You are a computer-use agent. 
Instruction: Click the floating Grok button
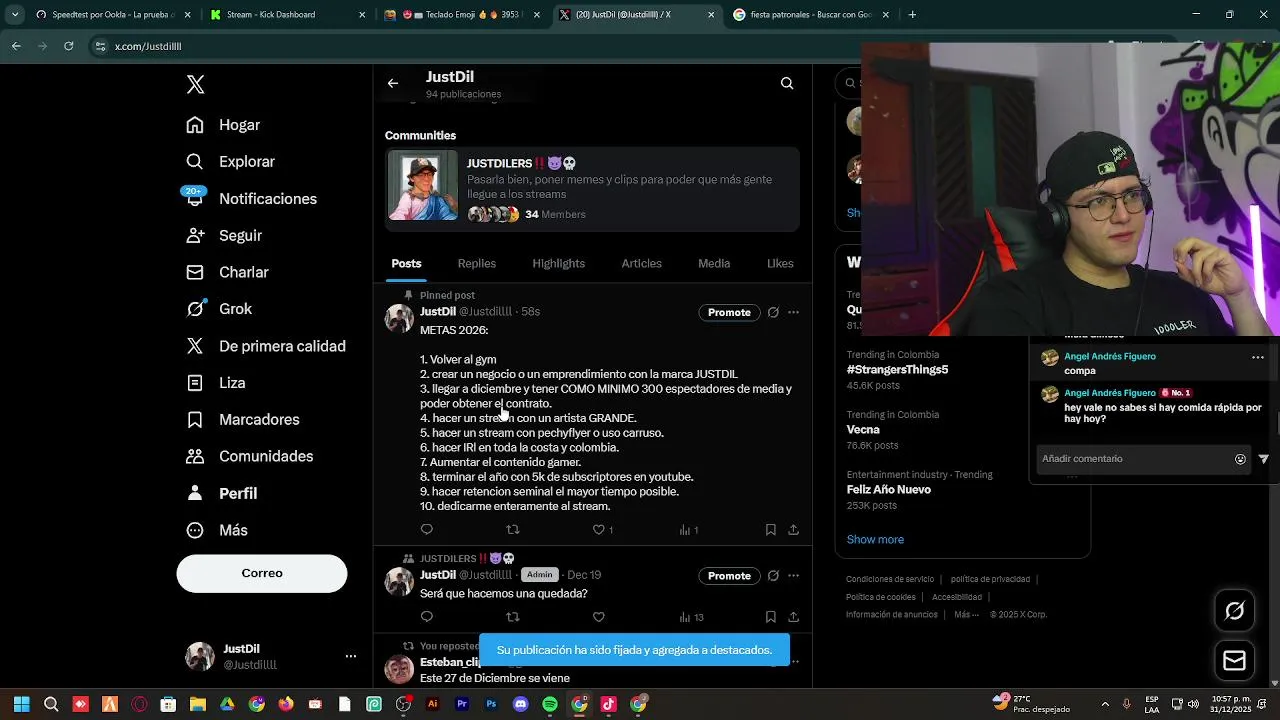click(x=1234, y=611)
